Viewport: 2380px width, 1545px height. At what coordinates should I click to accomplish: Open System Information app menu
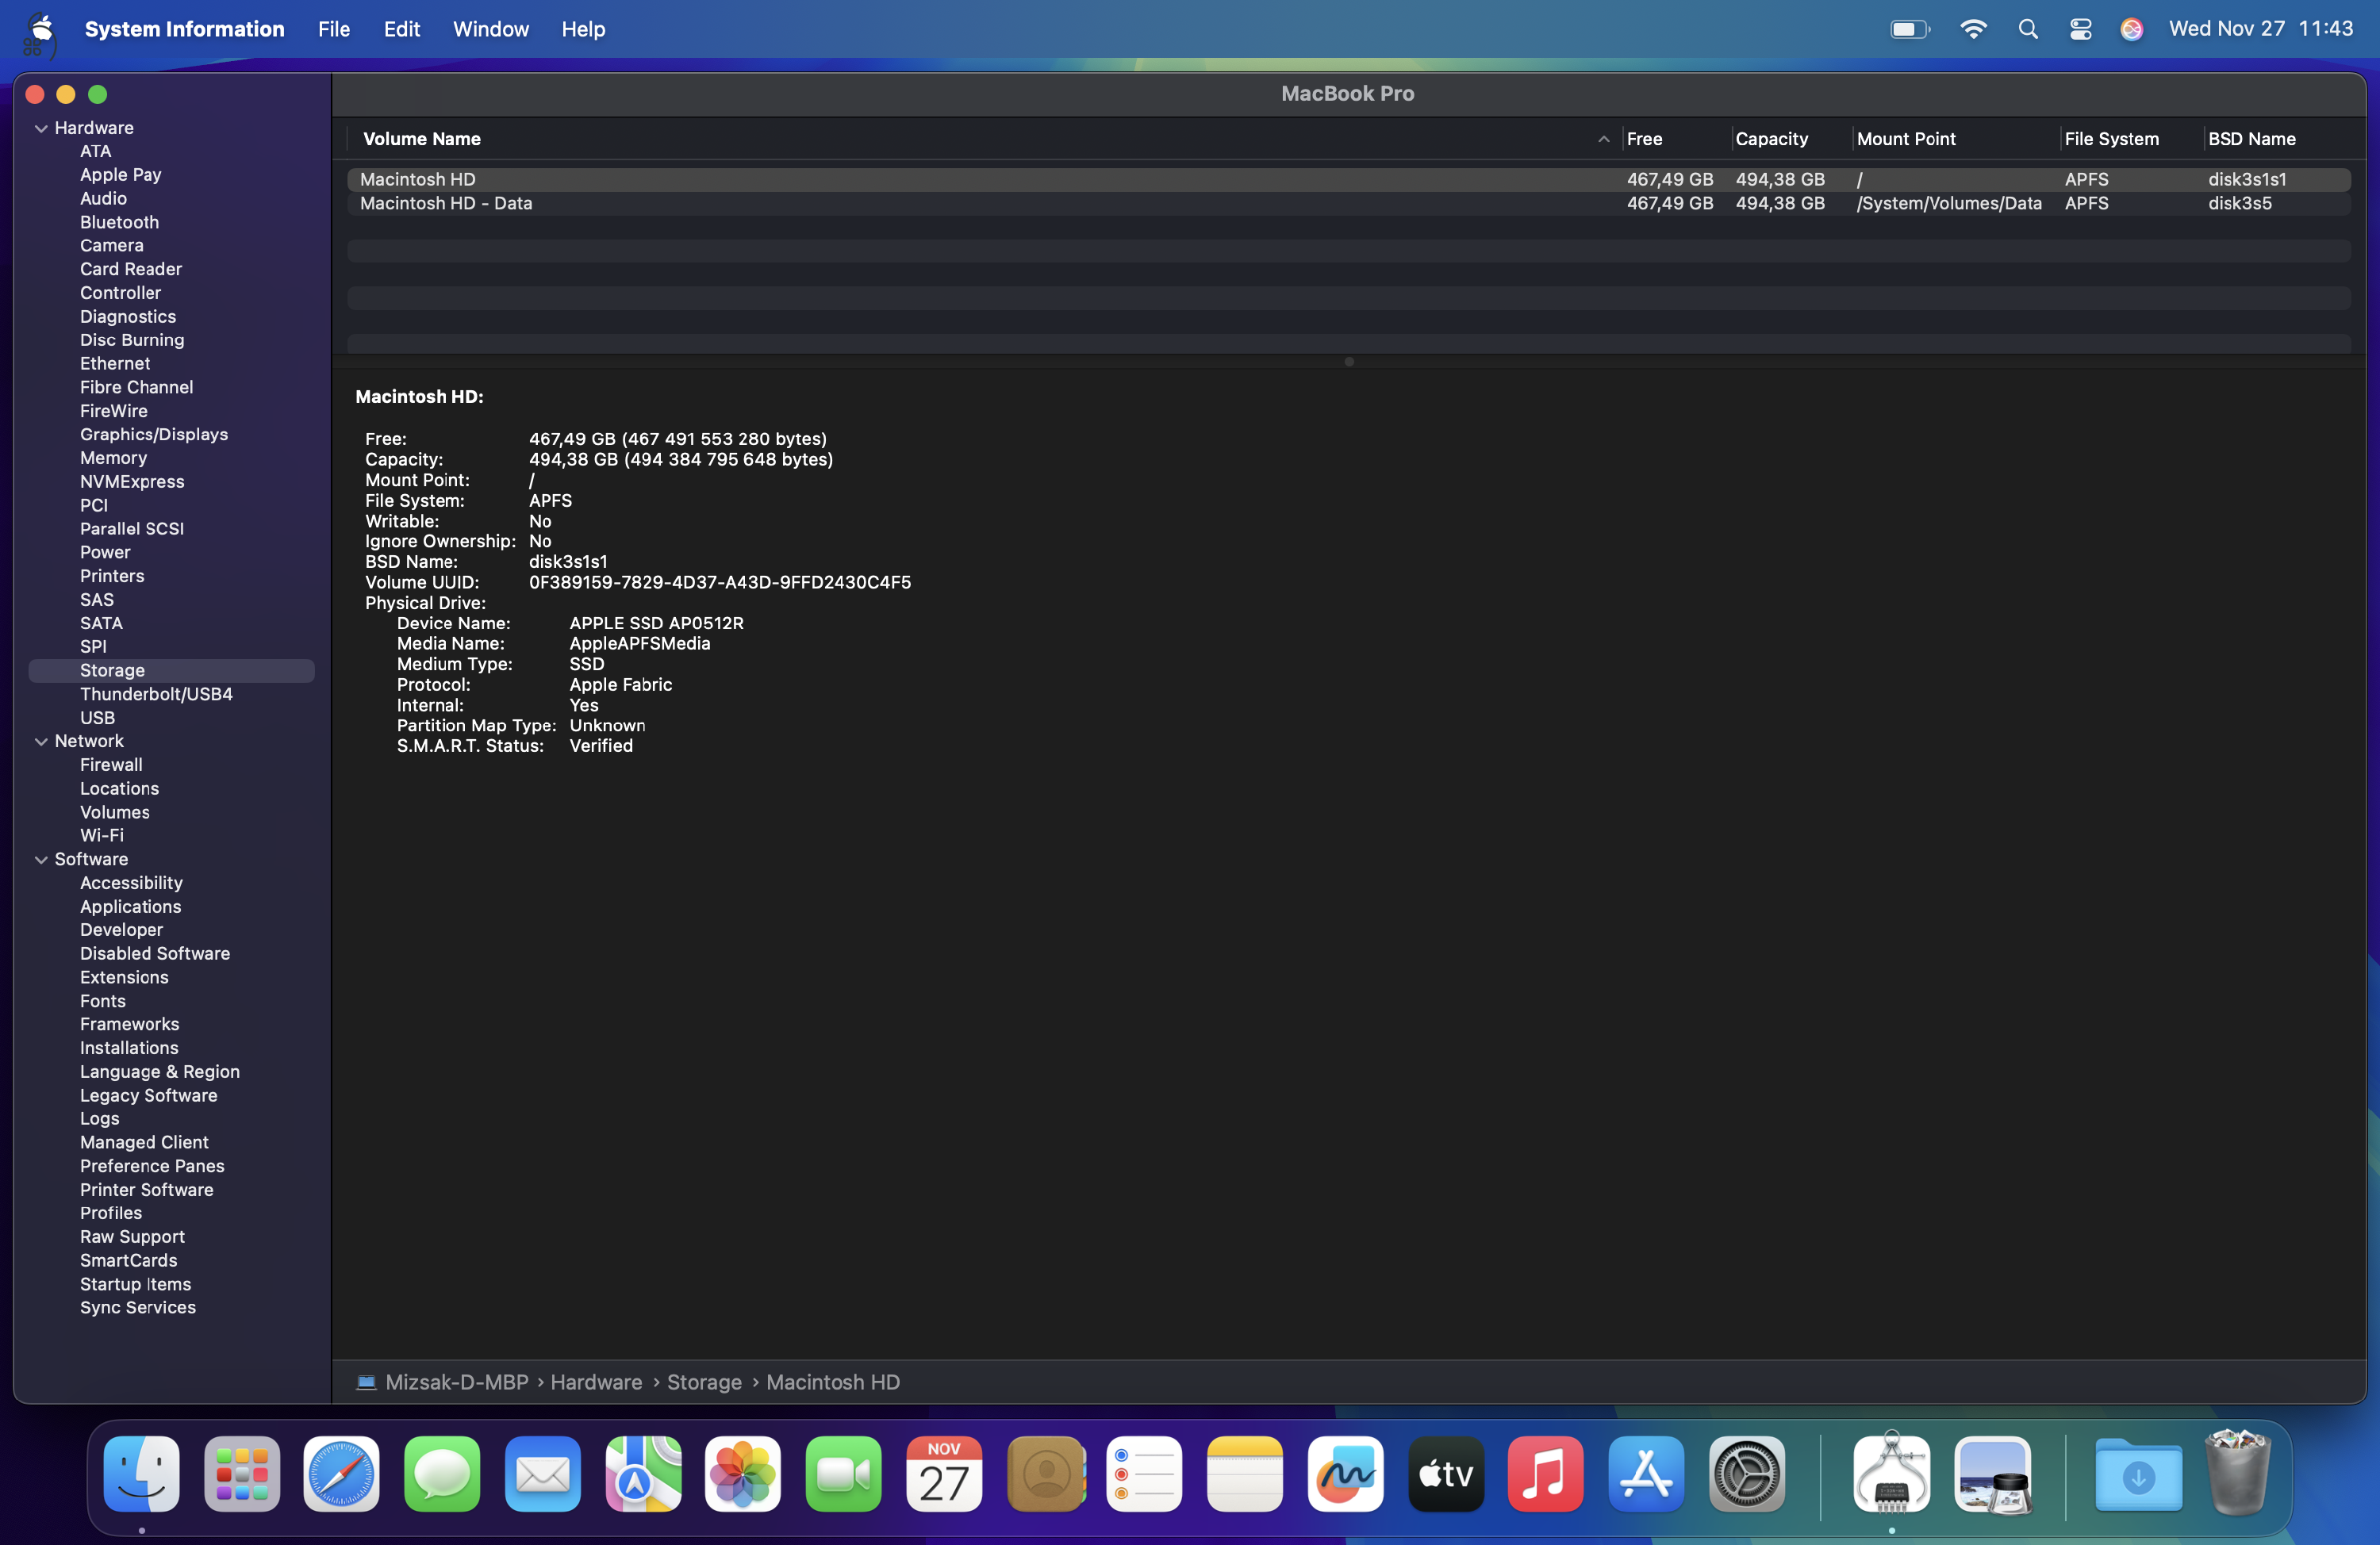(x=185, y=29)
